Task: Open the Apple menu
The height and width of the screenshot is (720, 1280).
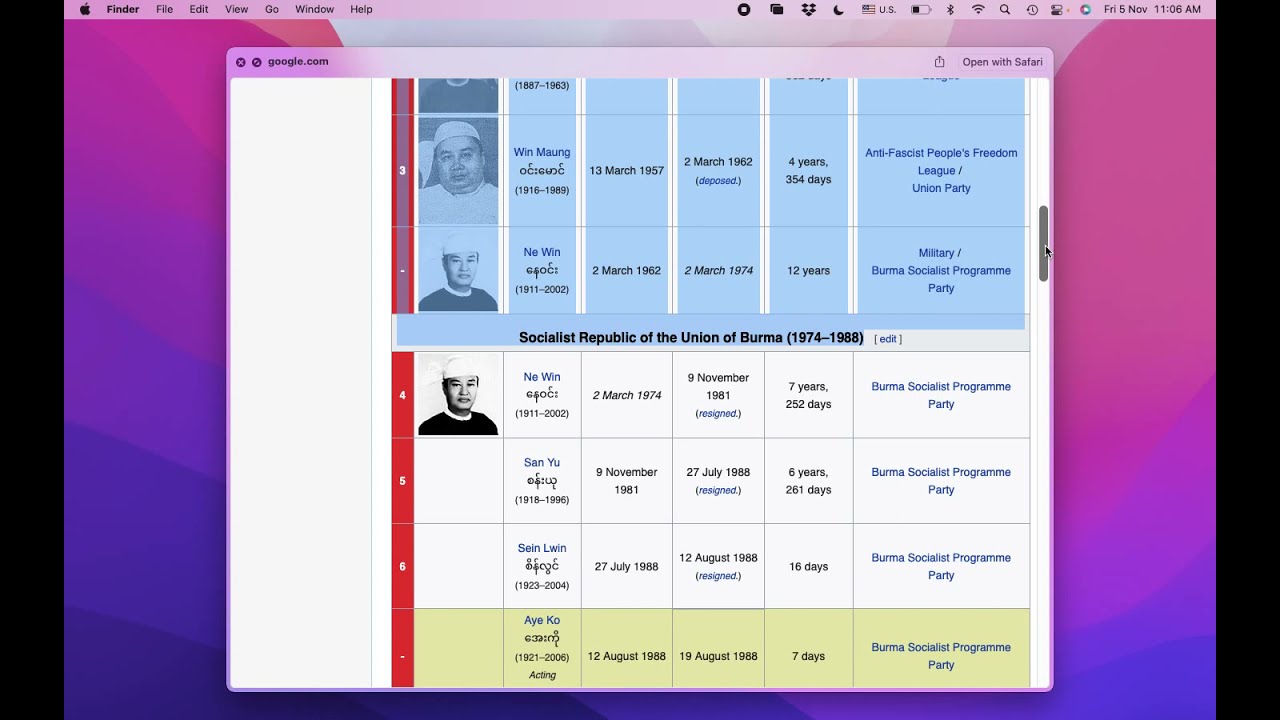Action: tap(85, 9)
